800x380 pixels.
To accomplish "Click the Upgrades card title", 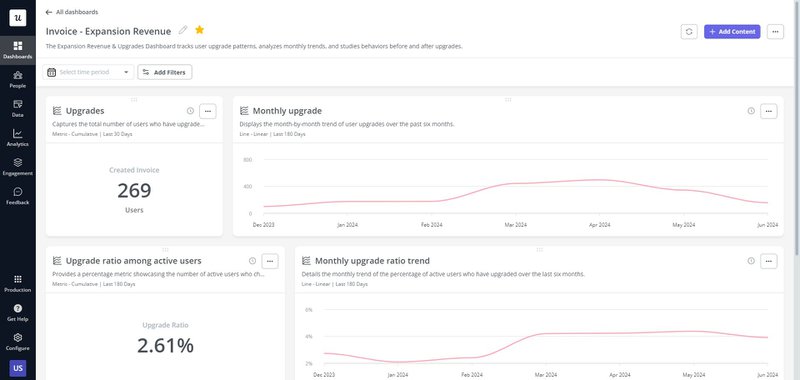I will pyautogui.click(x=85, y=111).
